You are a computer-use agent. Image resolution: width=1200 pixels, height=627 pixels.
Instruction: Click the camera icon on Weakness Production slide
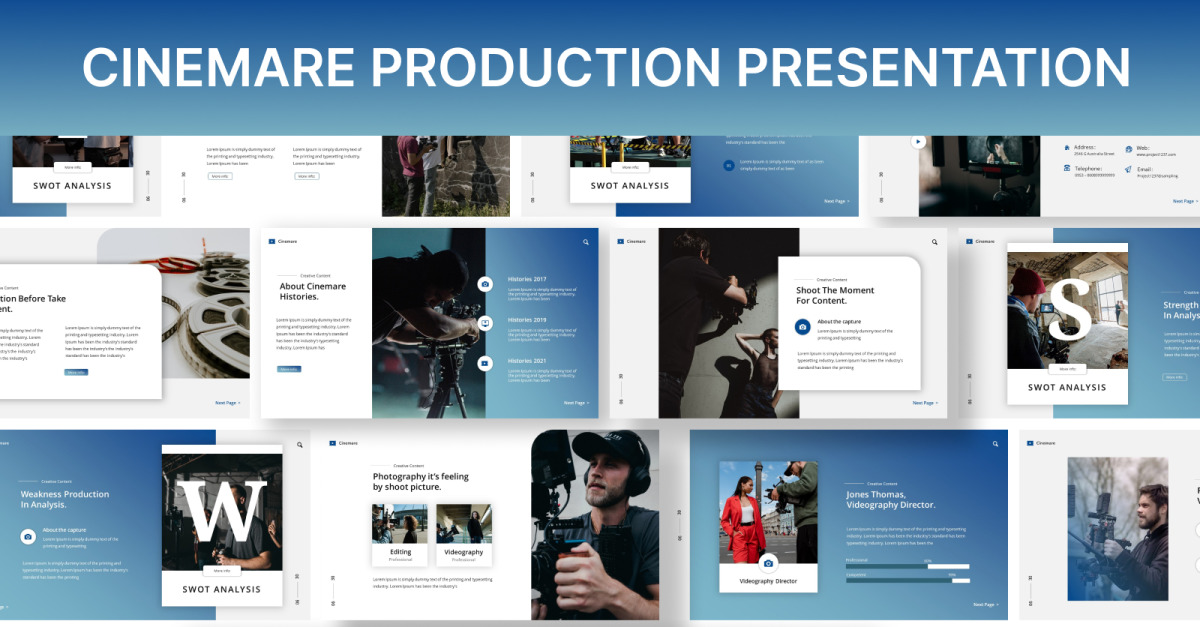click(x=28, y=537)
